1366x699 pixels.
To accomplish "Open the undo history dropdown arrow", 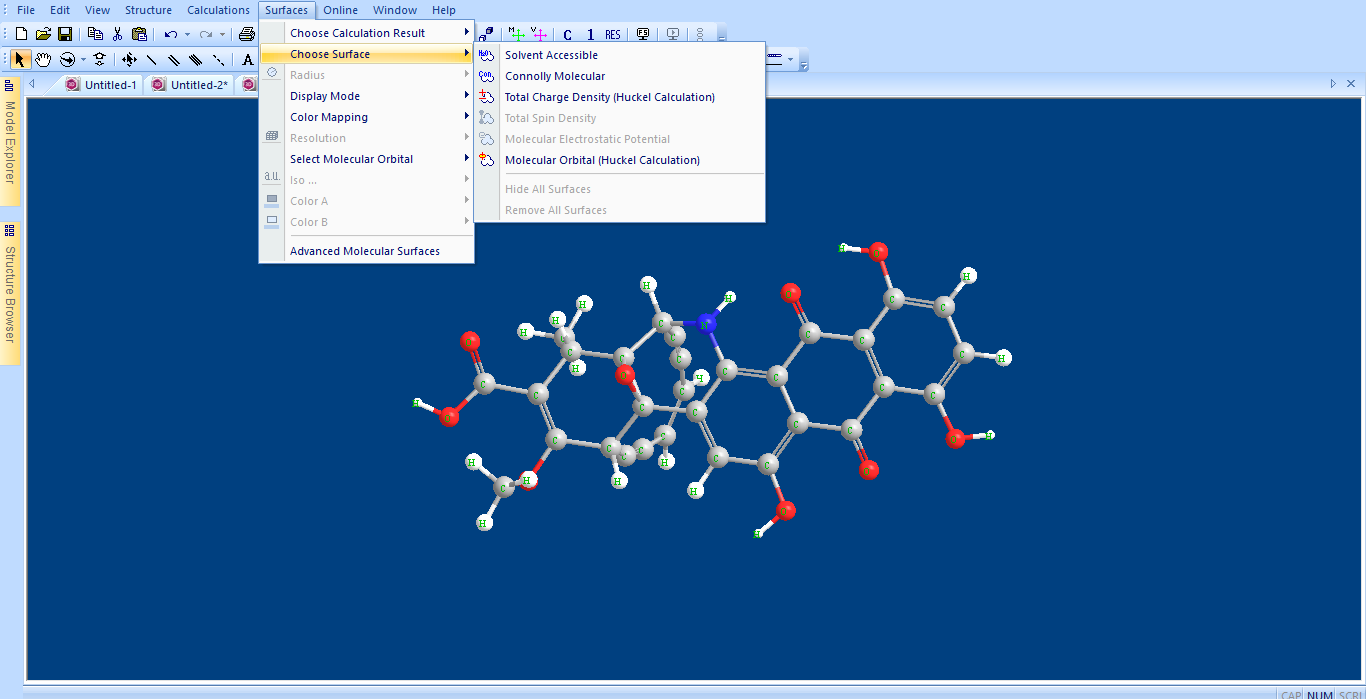I will [x=188, y=35].
